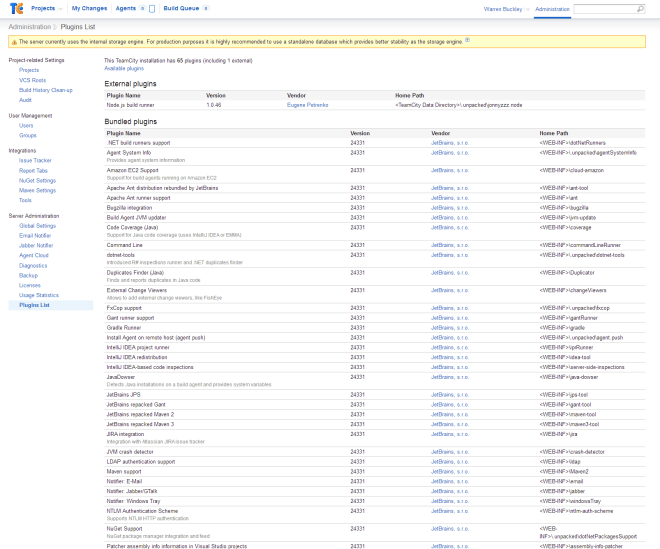Open Jabber Notifier settings
The height and width of the screenshot is (549, 660).
click(36, 246)
